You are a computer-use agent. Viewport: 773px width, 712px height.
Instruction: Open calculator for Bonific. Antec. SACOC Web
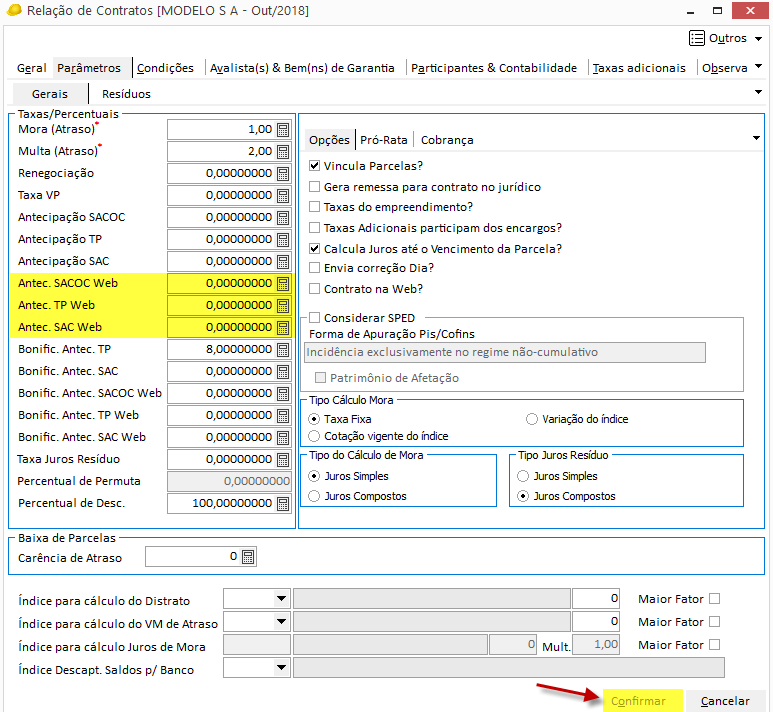click(283, 393)
